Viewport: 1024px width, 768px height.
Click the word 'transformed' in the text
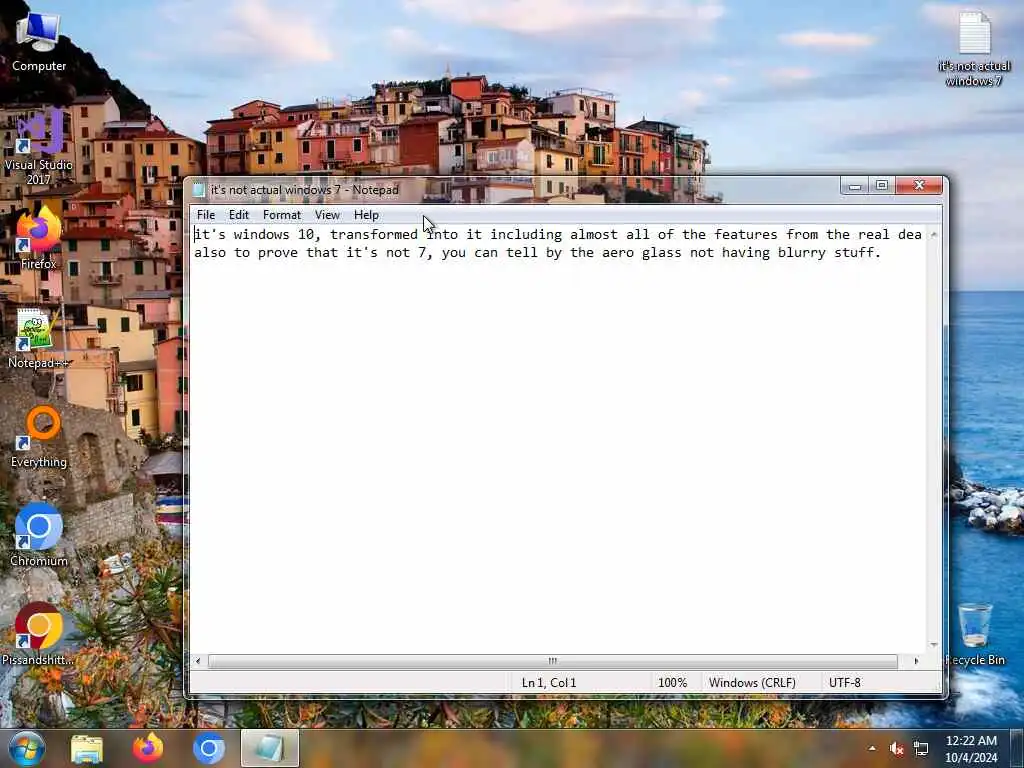pyautogui.click(x=374, y=234)
